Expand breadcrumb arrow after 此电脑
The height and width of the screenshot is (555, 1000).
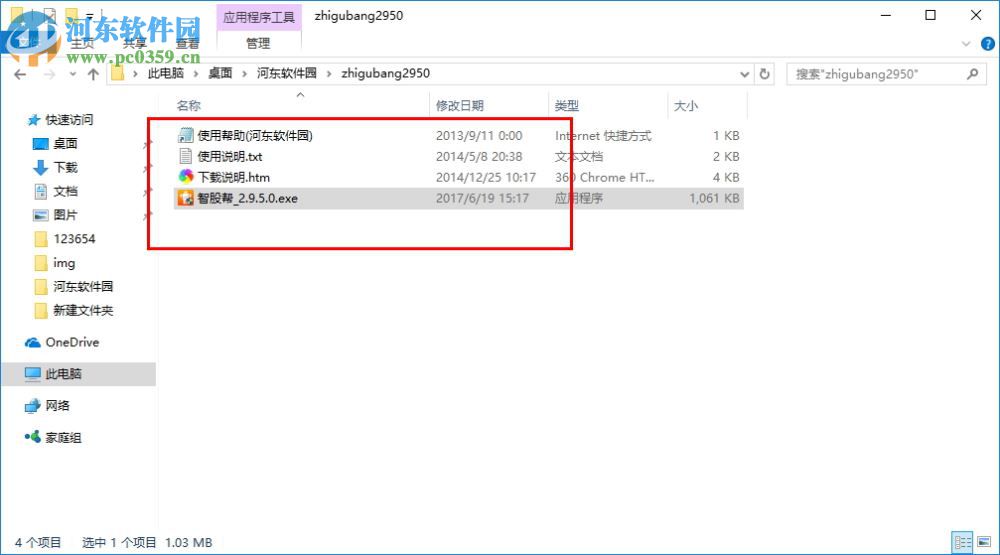click(196, 74)
